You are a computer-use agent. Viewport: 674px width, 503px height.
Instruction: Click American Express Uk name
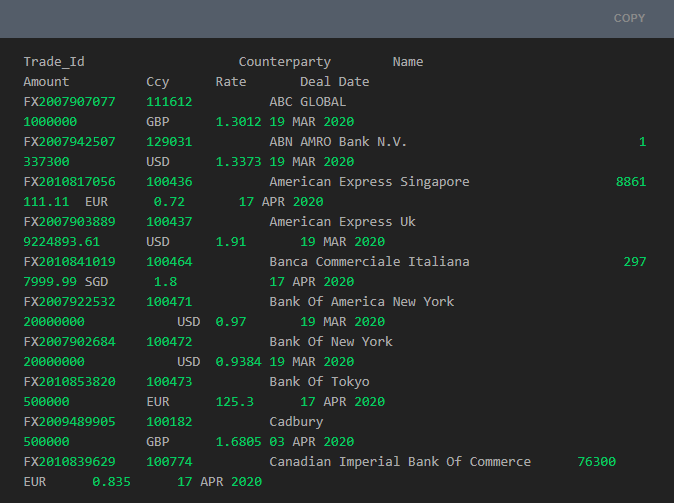(x=342, y=222)
